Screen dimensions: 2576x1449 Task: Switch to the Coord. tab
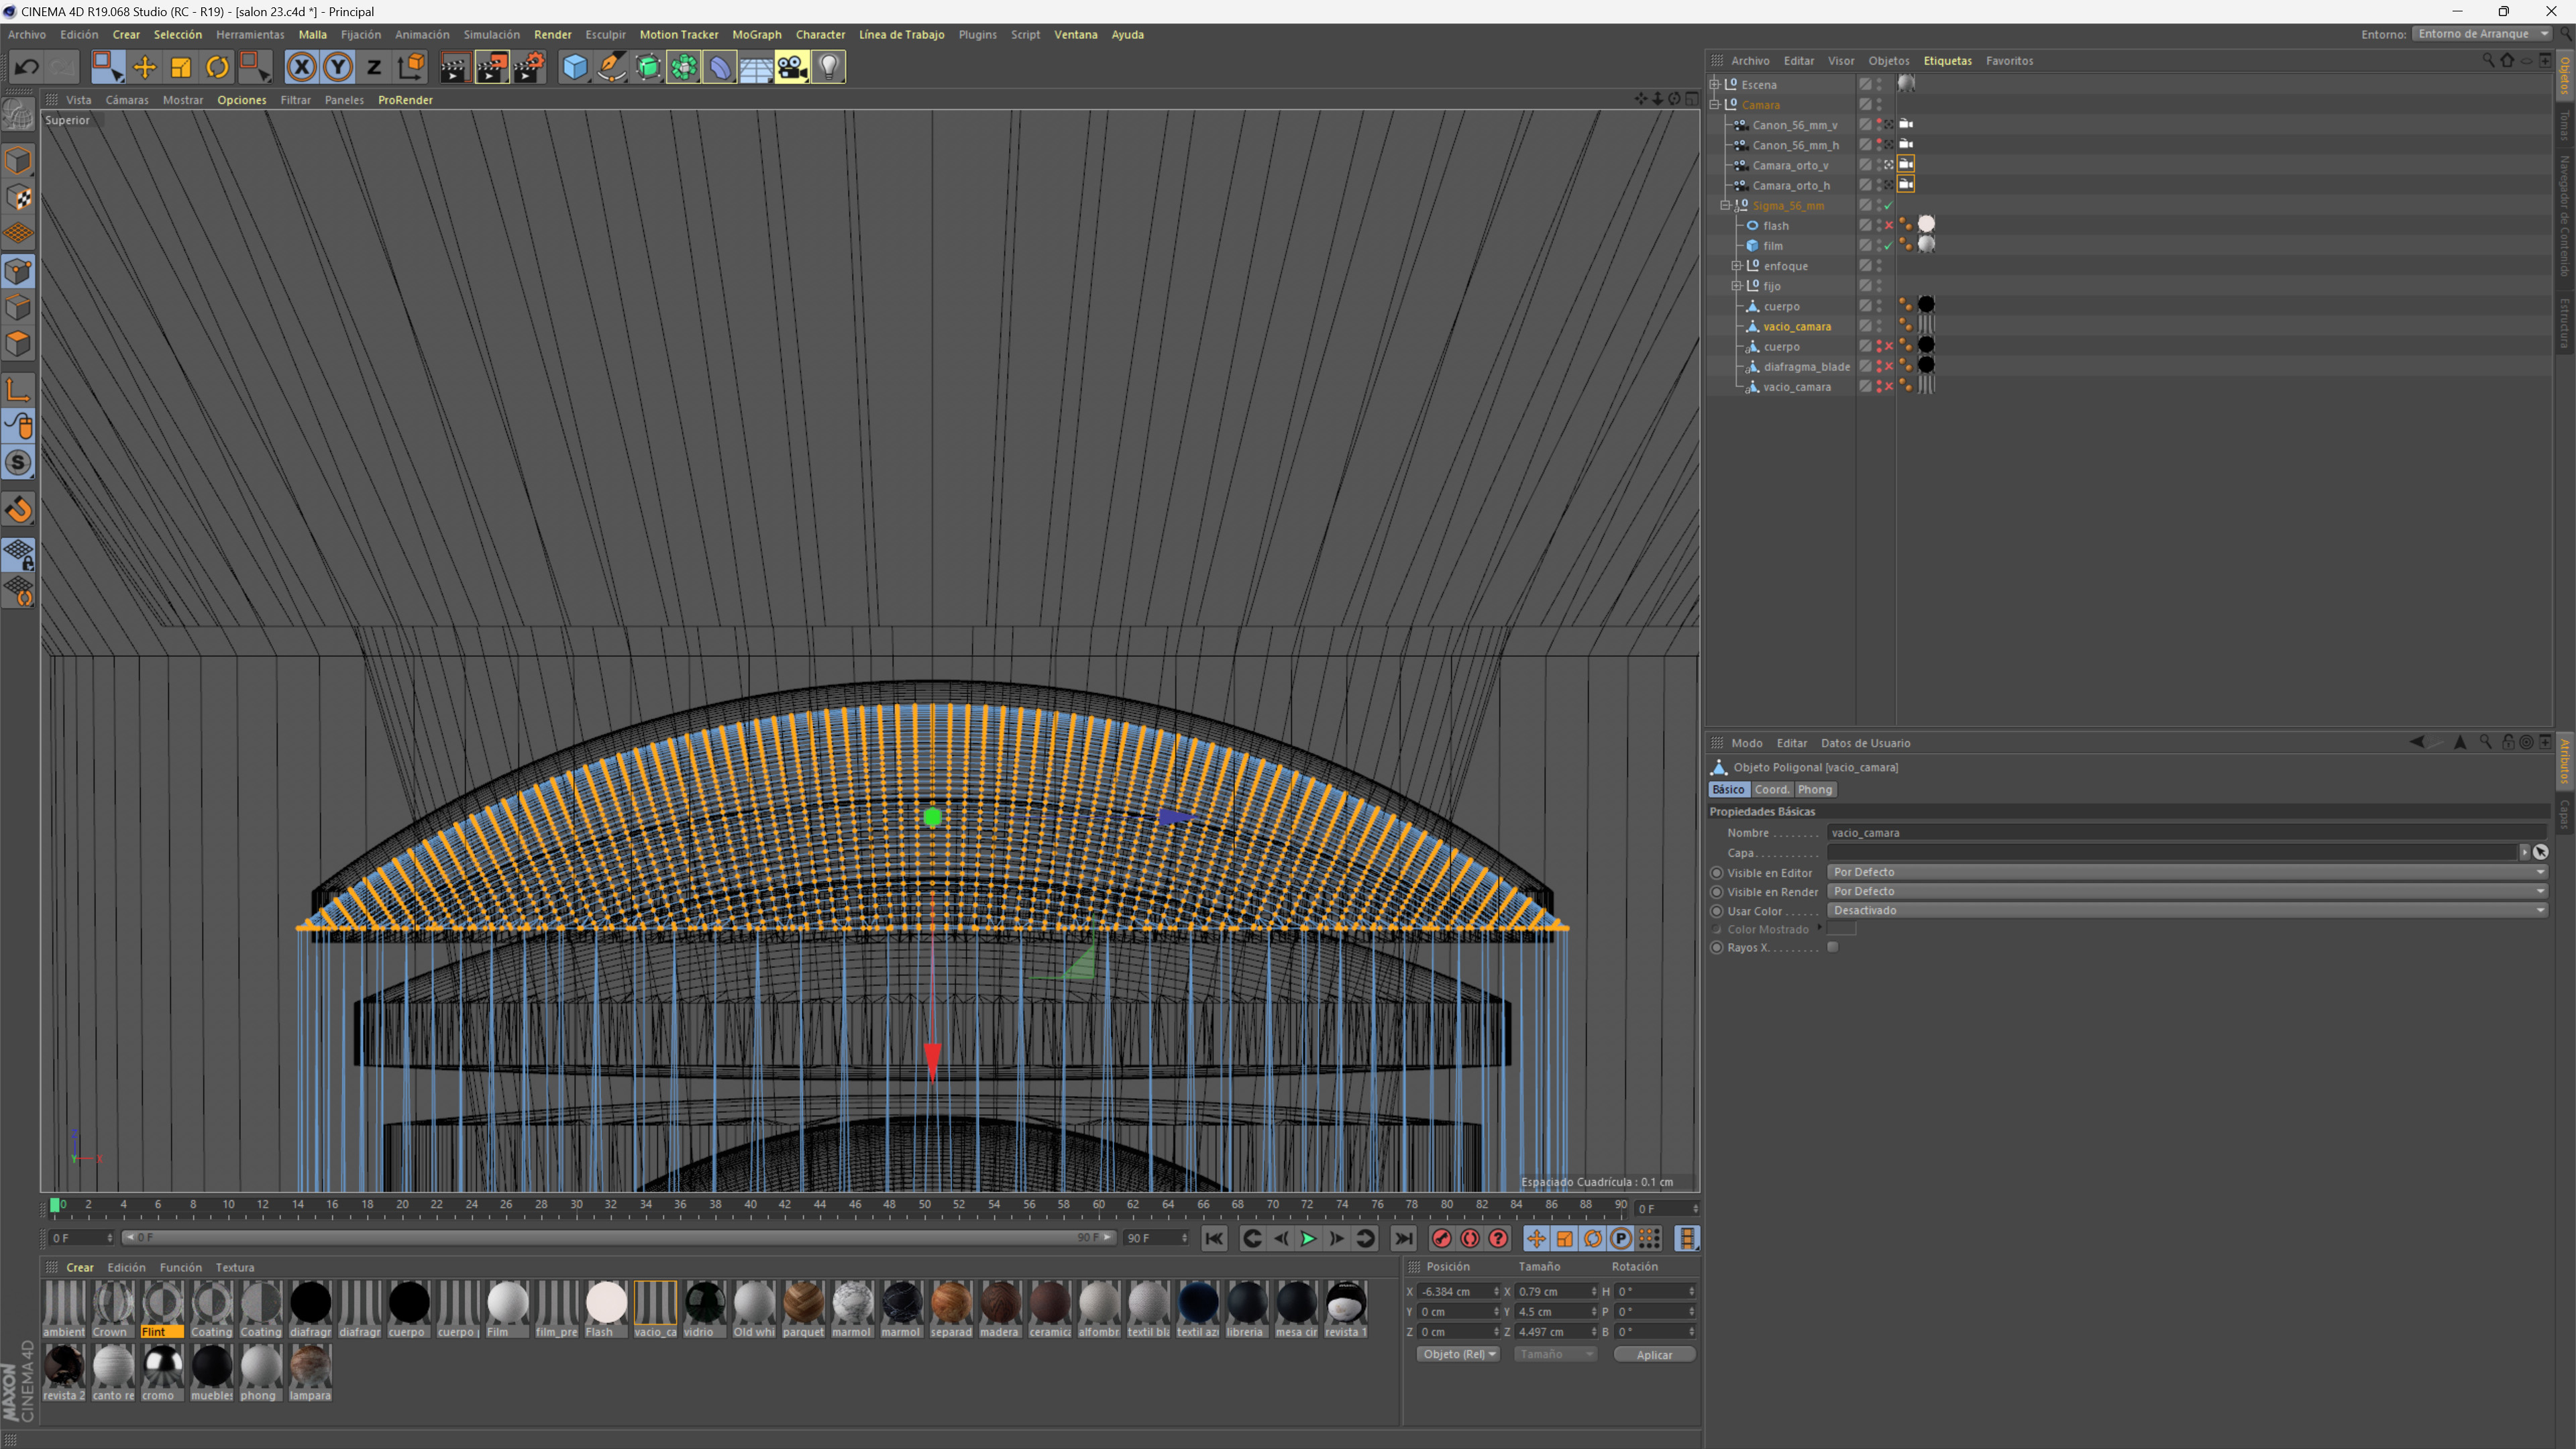(1771, 789)
